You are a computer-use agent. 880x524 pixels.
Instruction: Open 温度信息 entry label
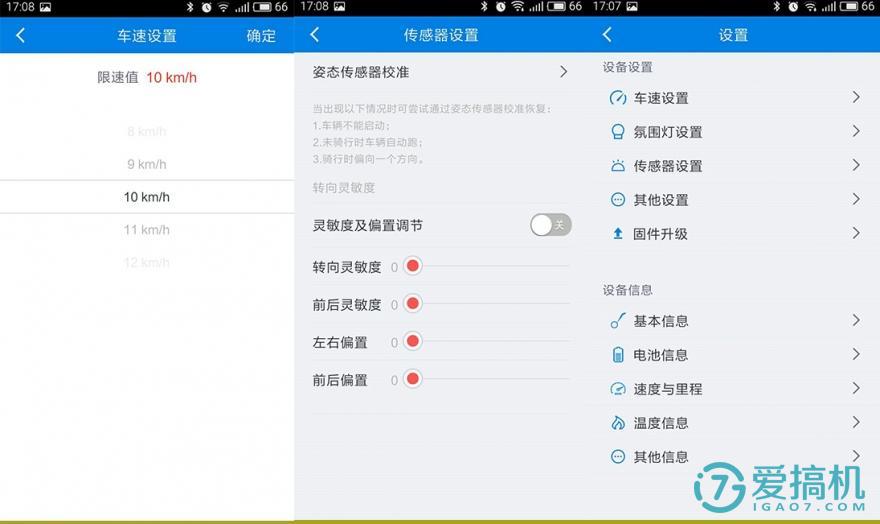(x=661, y=423)
